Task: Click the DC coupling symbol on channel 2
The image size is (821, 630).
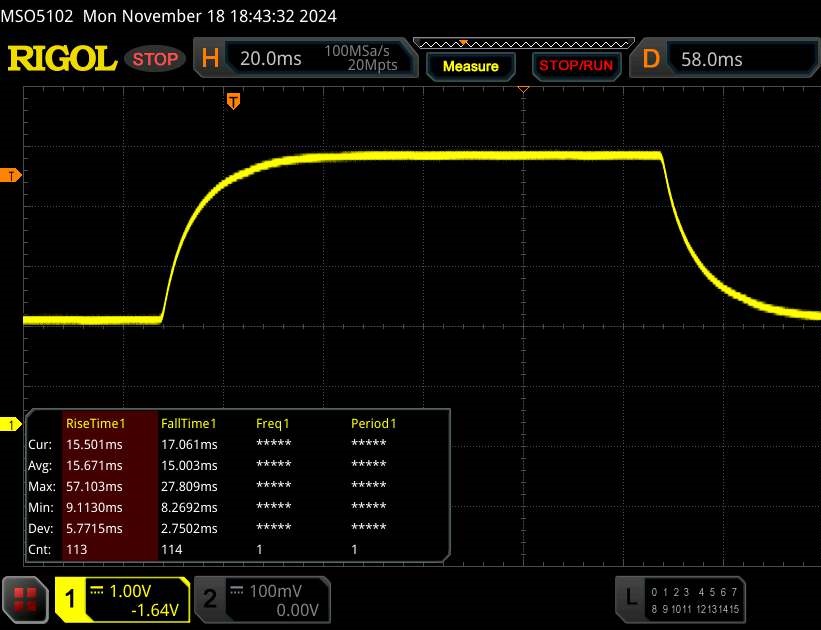Action: pyautogui.click(x=237, y=591)
